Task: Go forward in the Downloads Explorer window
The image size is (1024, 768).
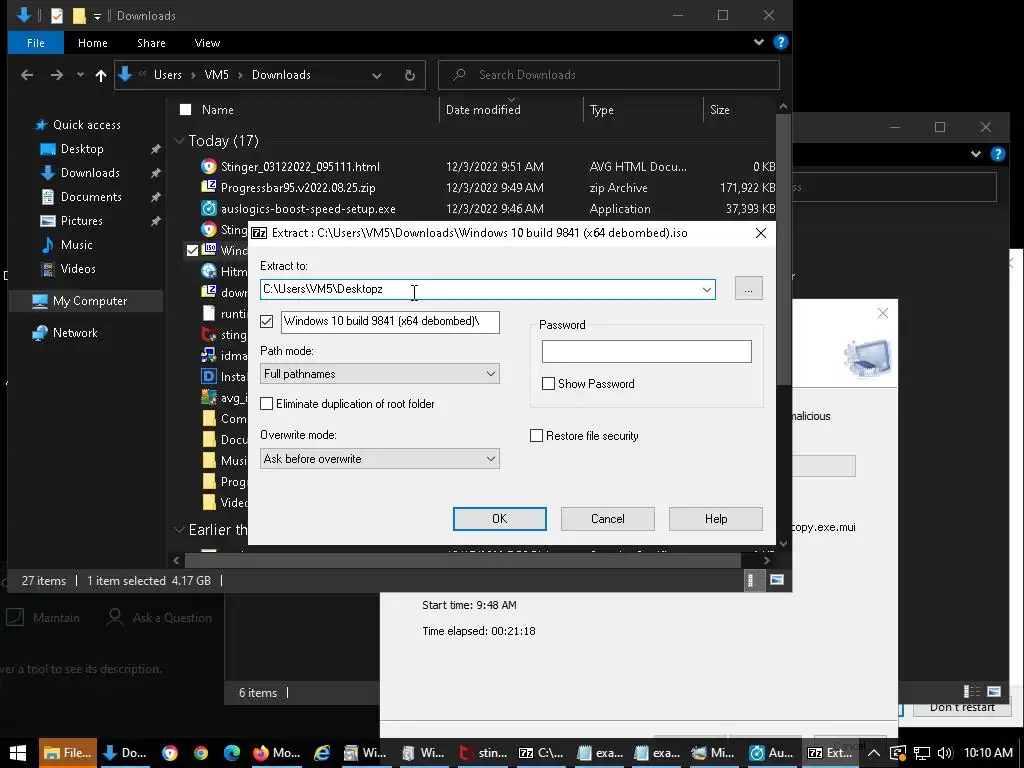Action: tap(57, 75)
